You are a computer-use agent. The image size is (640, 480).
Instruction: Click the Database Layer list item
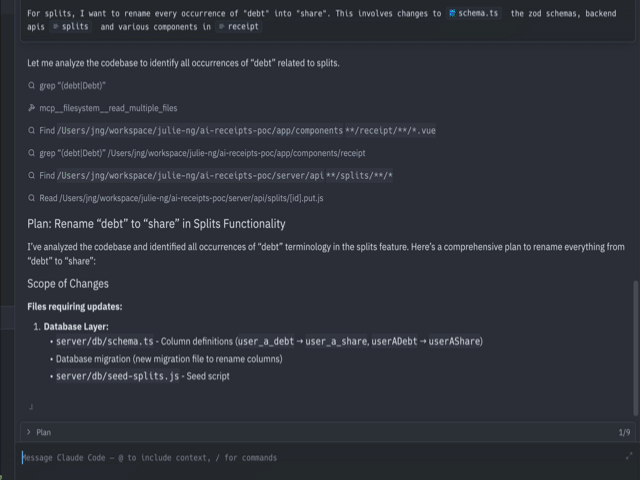[76, 326]
